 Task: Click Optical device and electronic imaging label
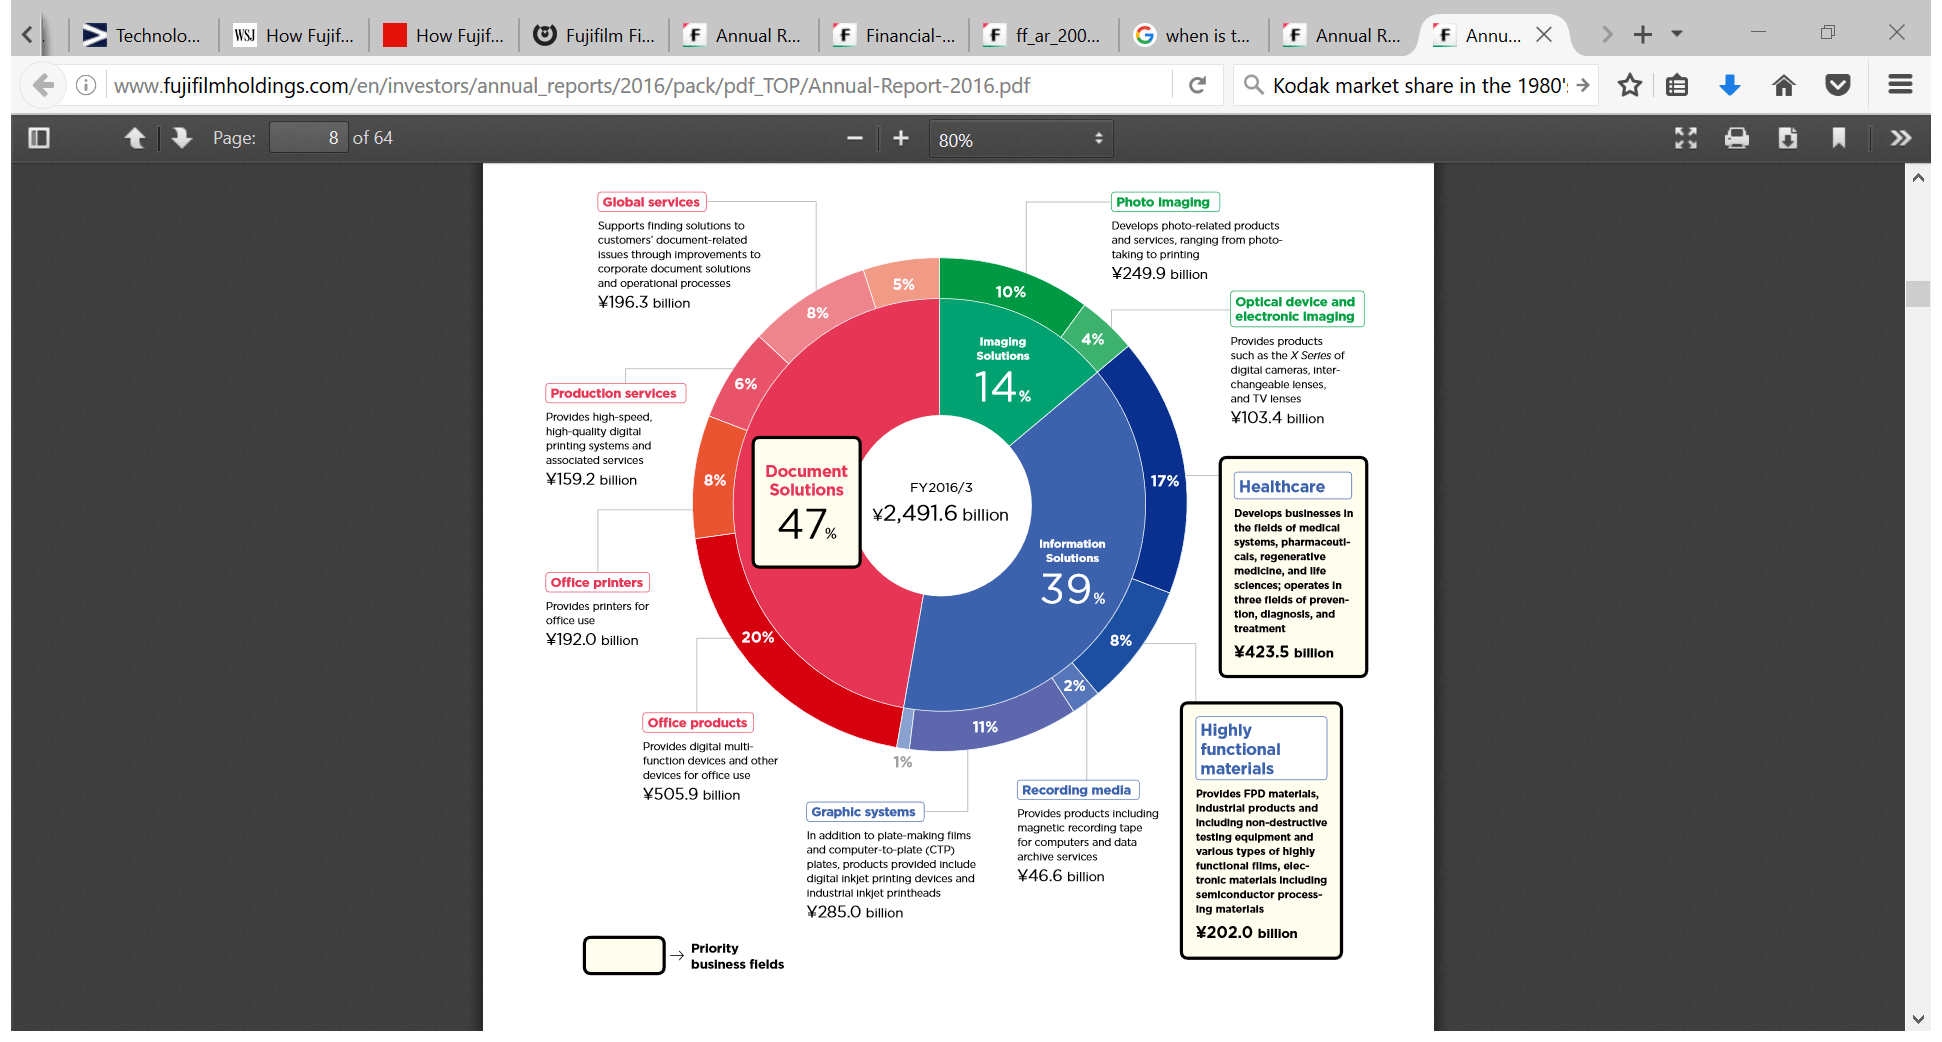click(1296, 309)
